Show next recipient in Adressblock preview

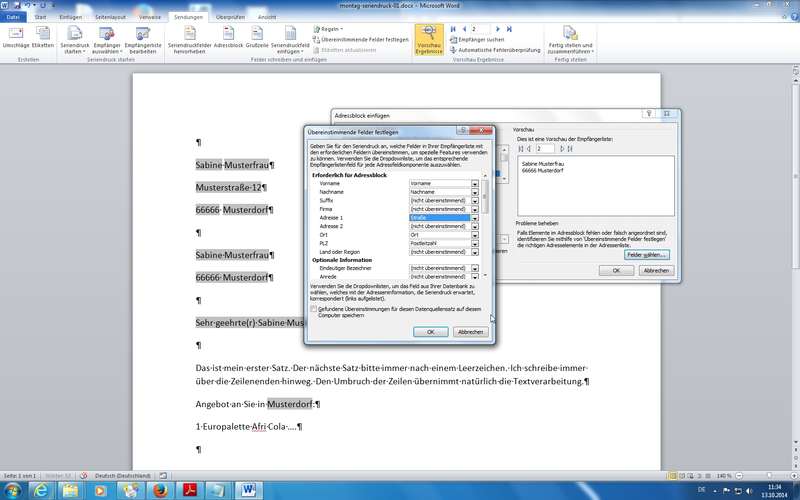[562, 149]
